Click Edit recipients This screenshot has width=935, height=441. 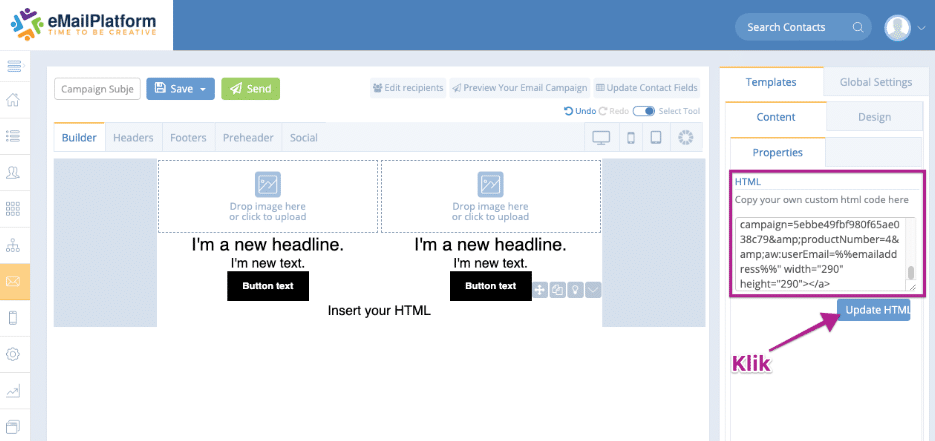(408, 88)
